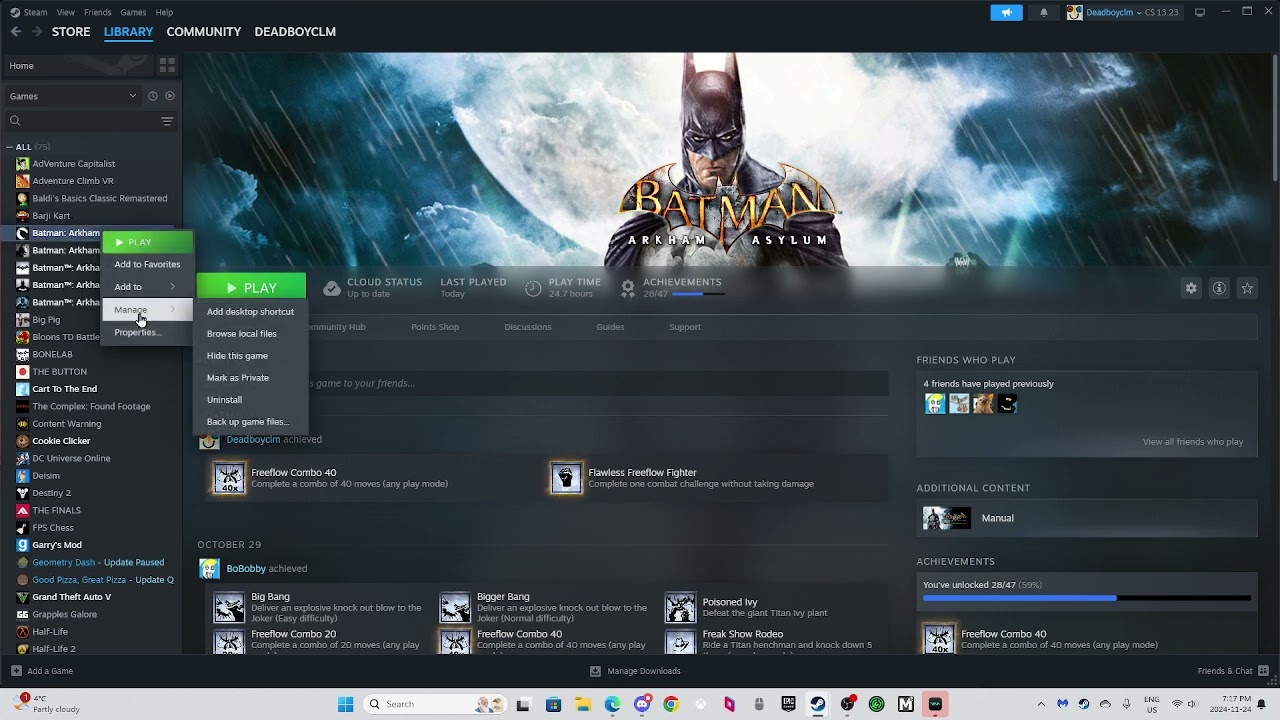Viewport: 1280px width, 720px height.
Task: Open the Points Shop tab
Action: 435,327
